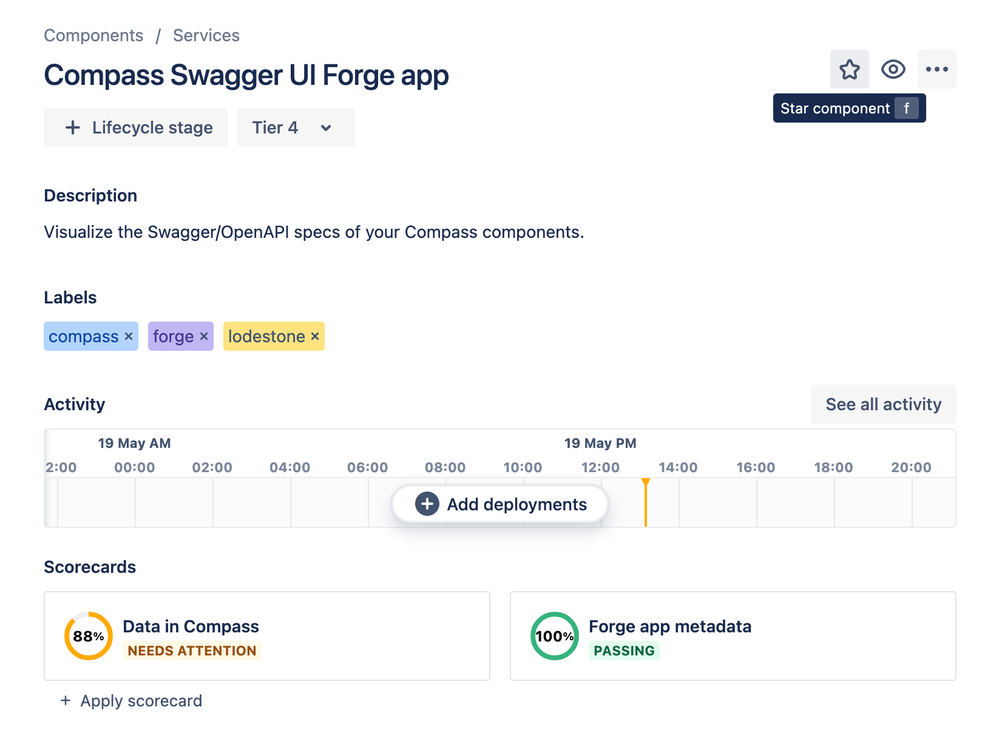
Task: Go to Services breadcrumb
Action: [206, 36]
